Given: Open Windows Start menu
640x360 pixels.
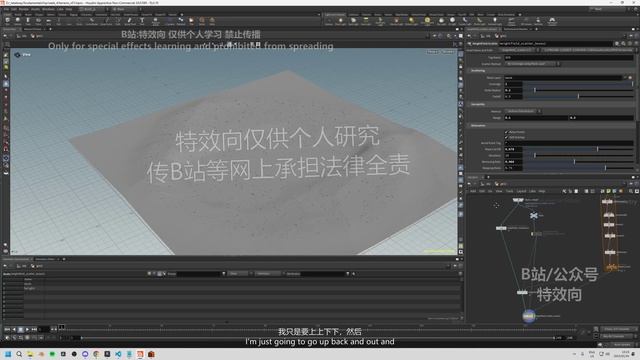Looking at the screenshot, I should point(8,354).
